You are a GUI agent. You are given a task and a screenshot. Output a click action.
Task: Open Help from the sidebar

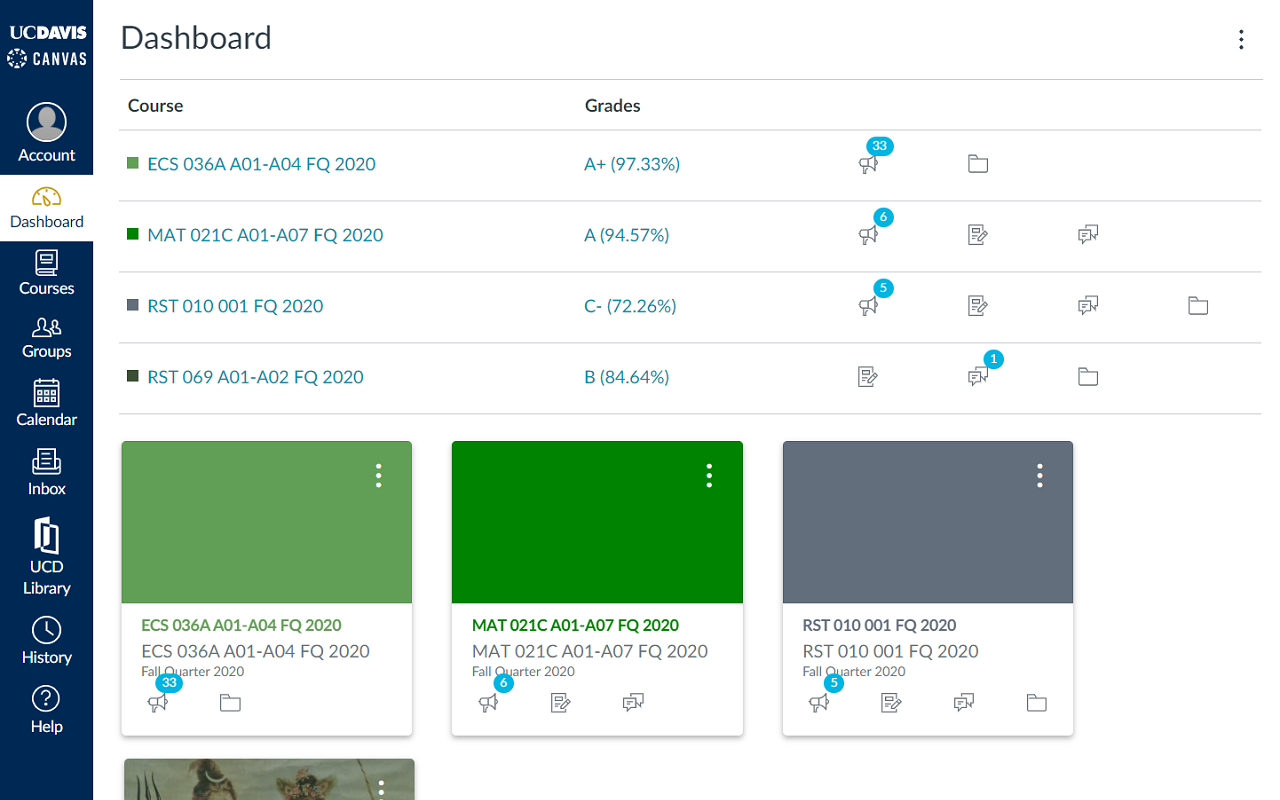[x=46, y=709]
